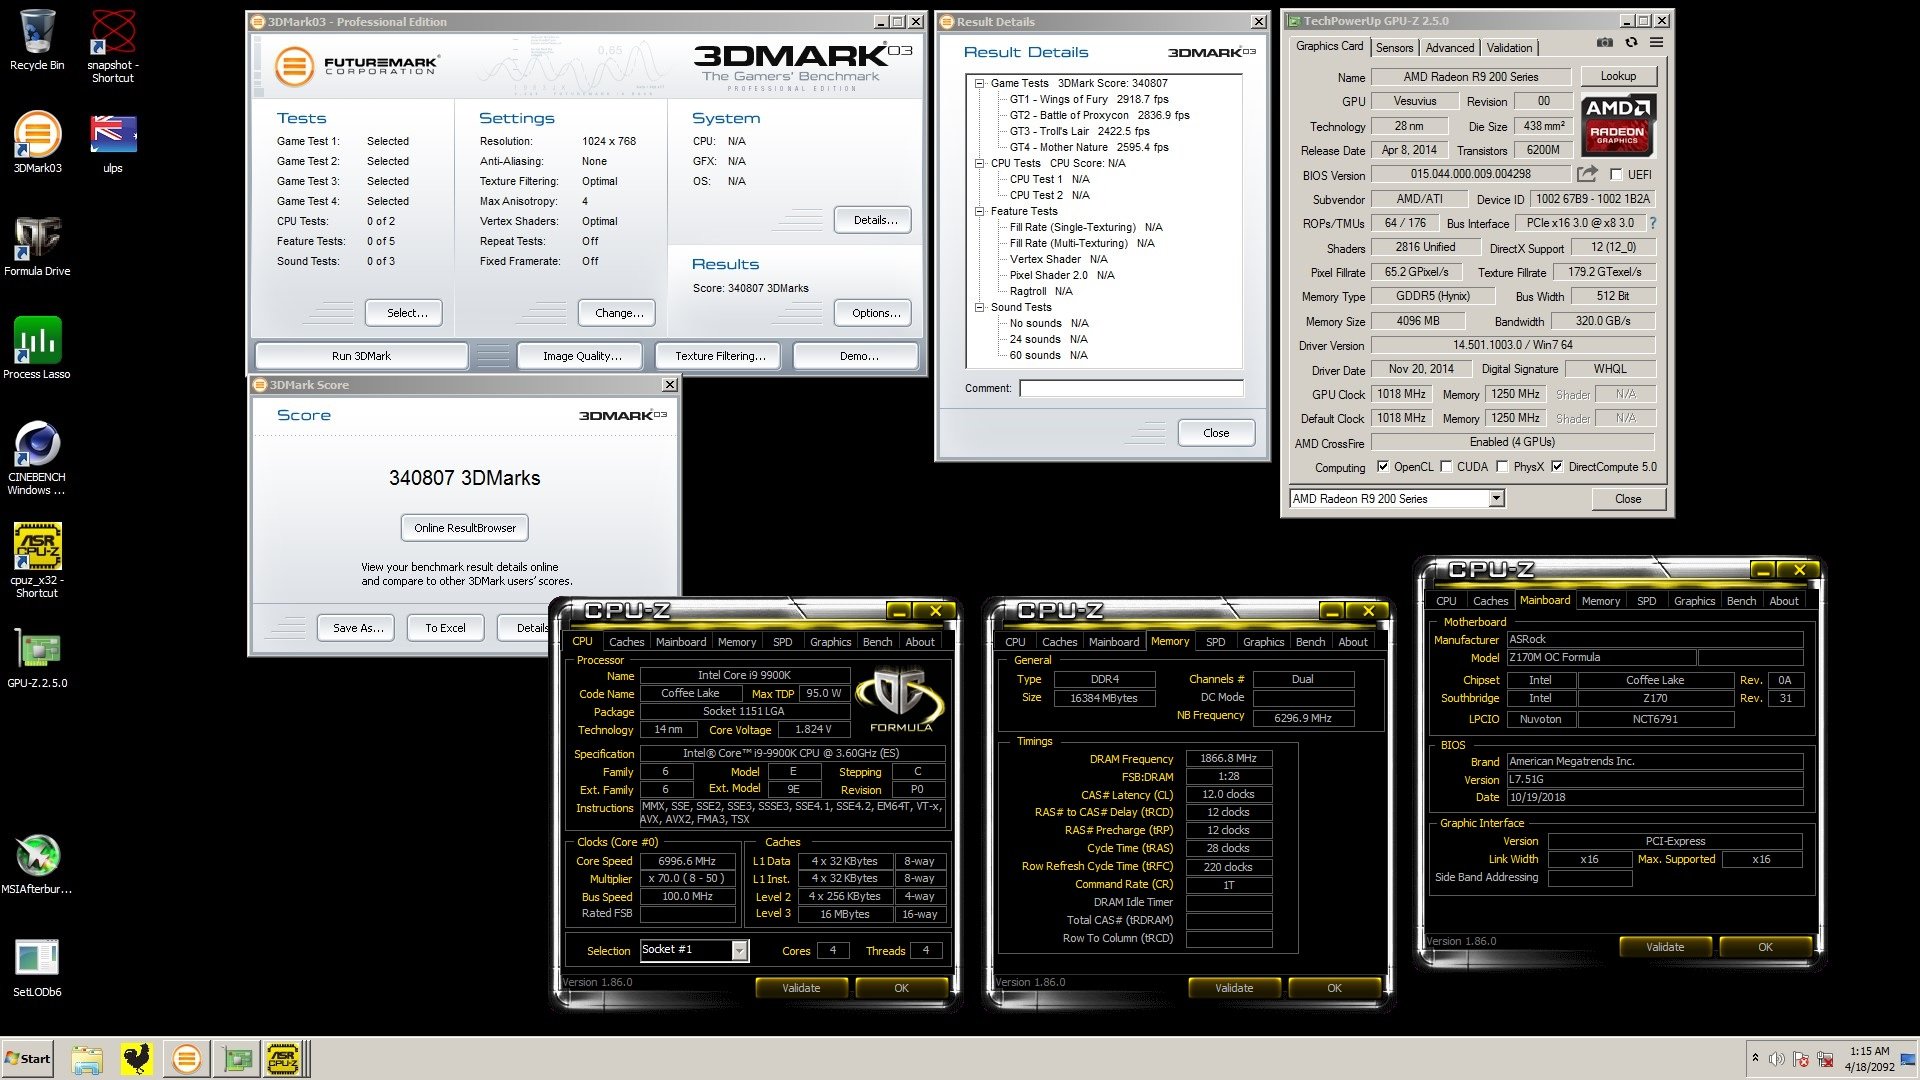
Task: Click the Bus Interface question mark icon
Action: click(x=1652, y=223)
